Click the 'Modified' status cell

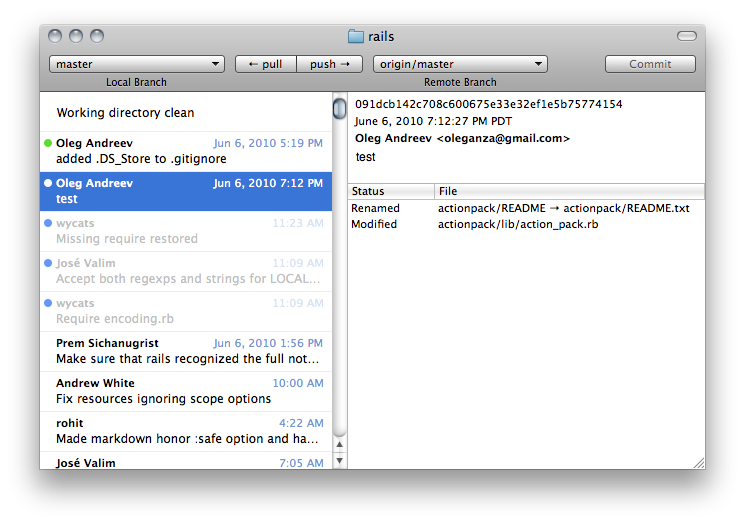click(374, 224)
